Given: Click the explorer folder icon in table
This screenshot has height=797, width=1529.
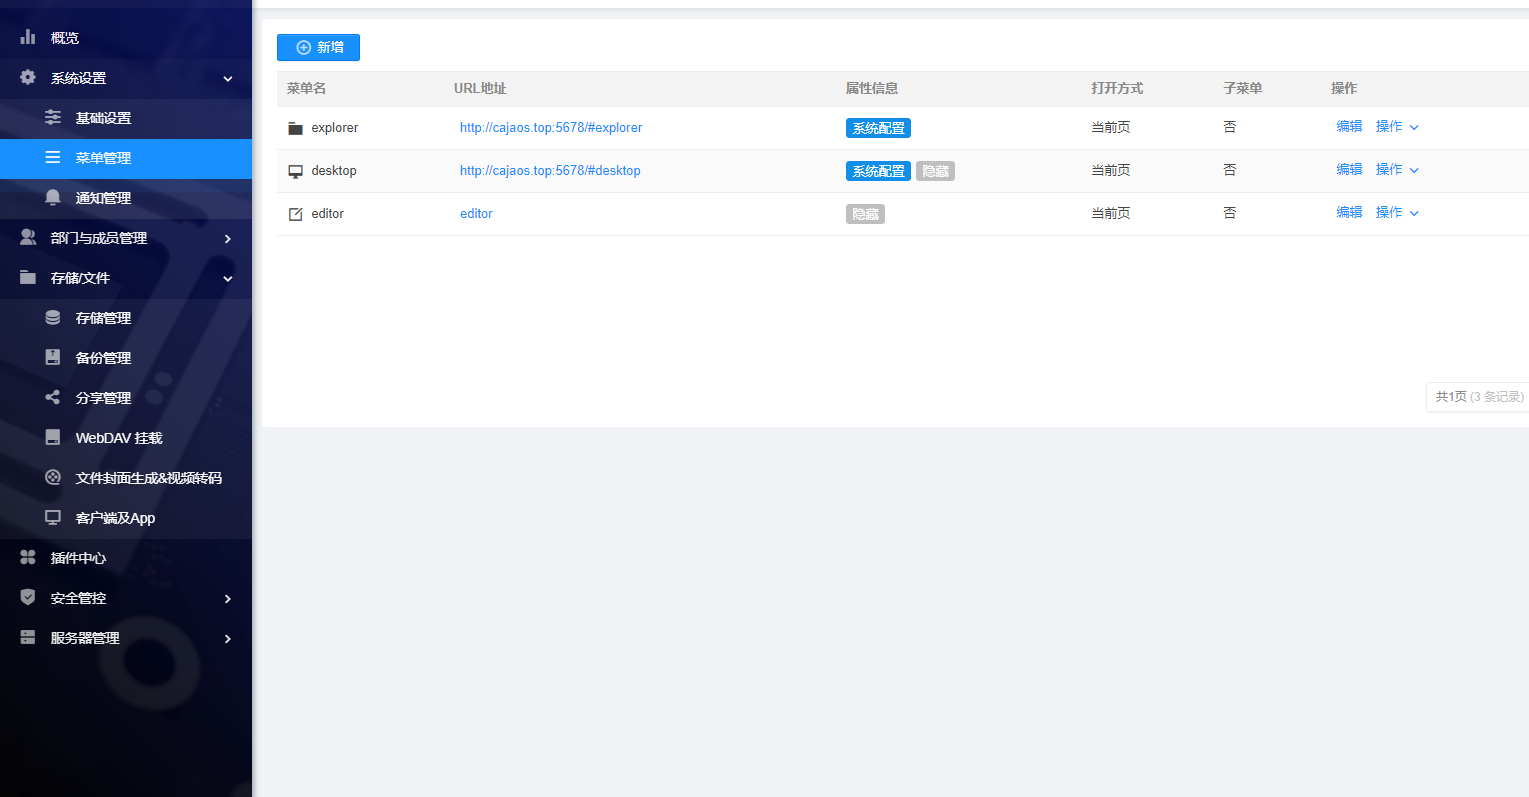Looking at the screenshot, I should point(295,128).
